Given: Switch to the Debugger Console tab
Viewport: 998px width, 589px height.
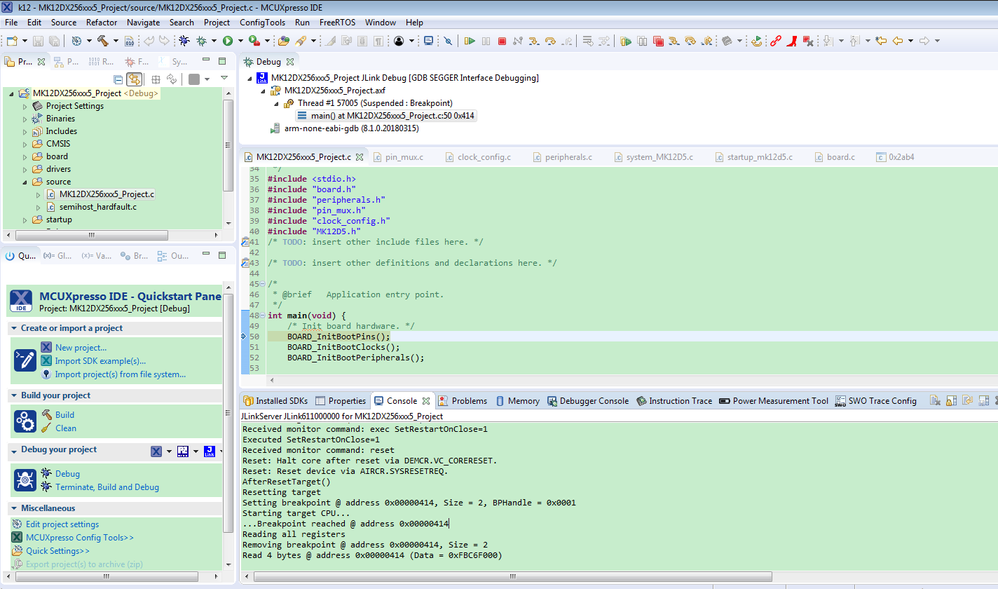Looking at the screenshot, I should (587, 401).
